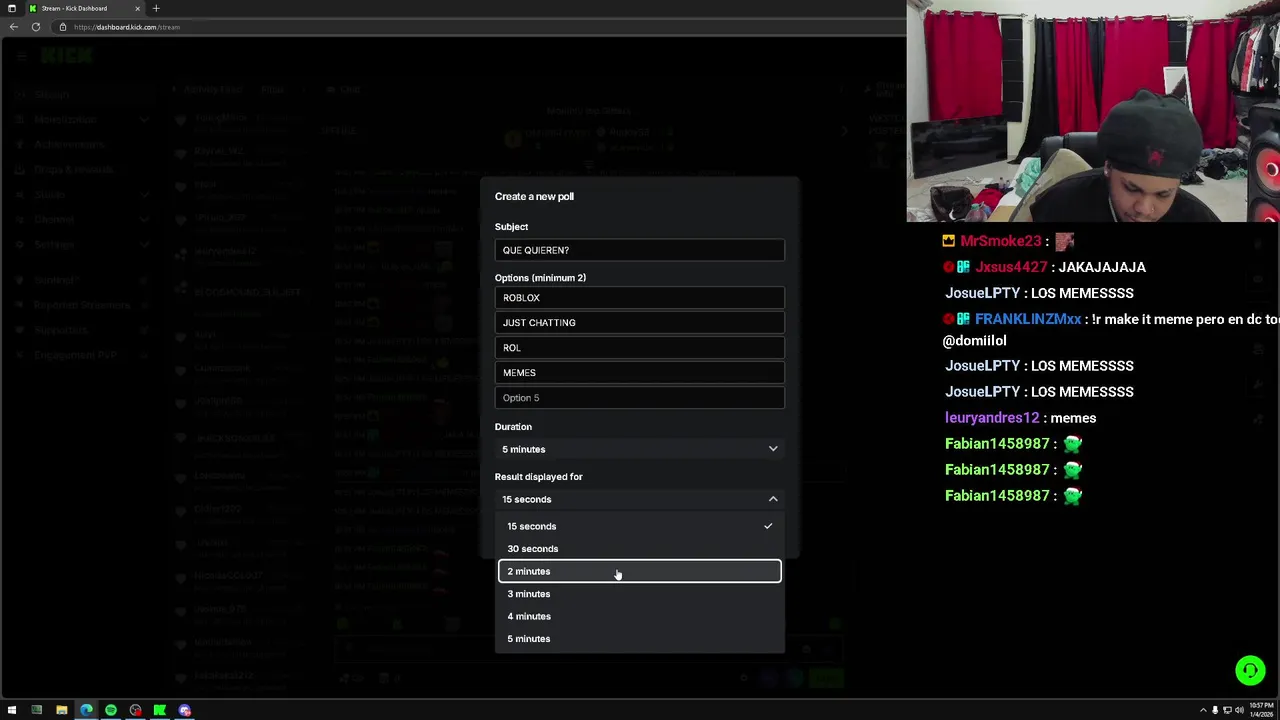This screenshot has height=720, width=1280.
Task: Reload the Kick dashboard page
Action: click(x=36, y=27)
